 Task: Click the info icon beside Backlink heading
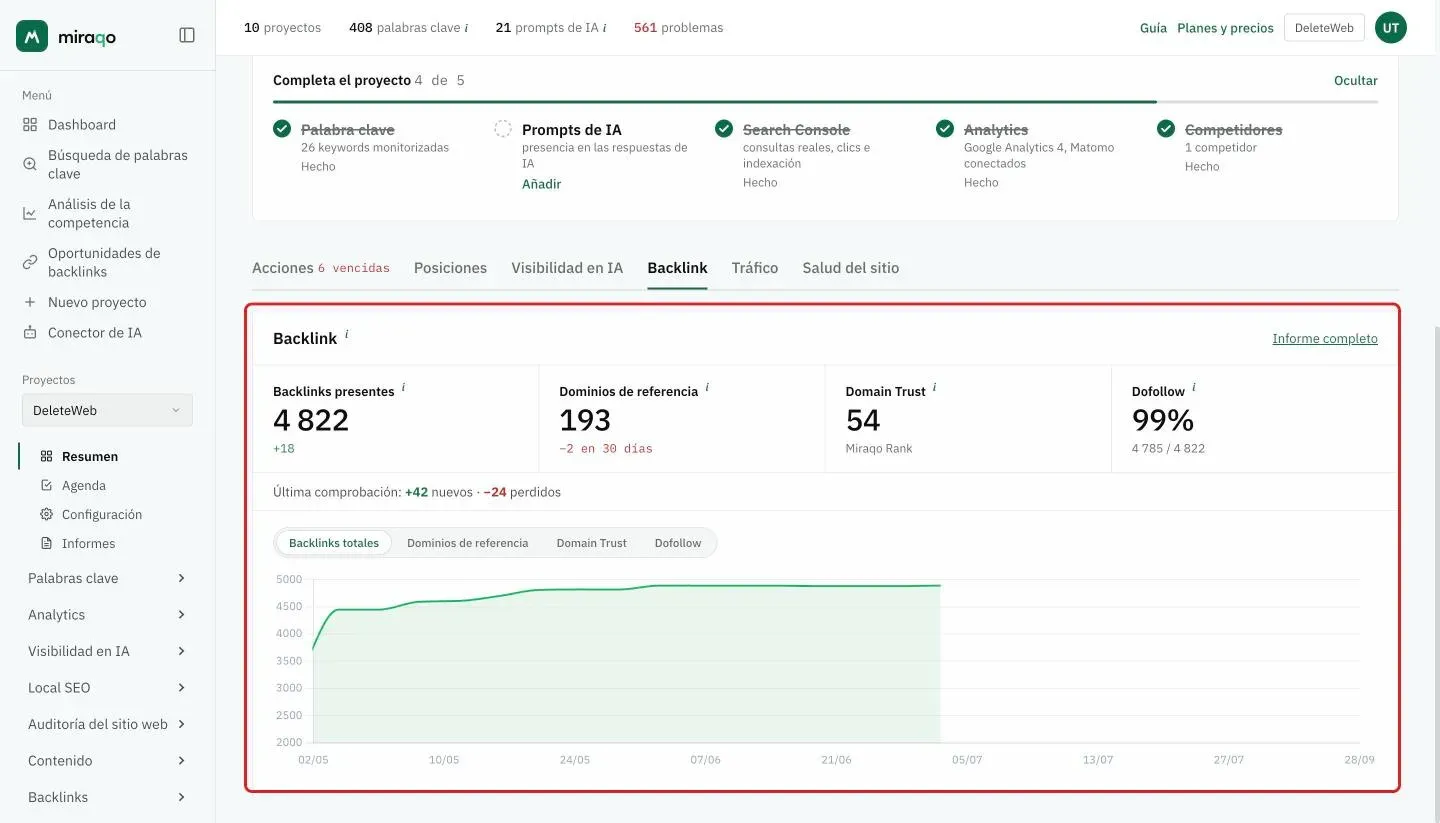tap(347, 334)
